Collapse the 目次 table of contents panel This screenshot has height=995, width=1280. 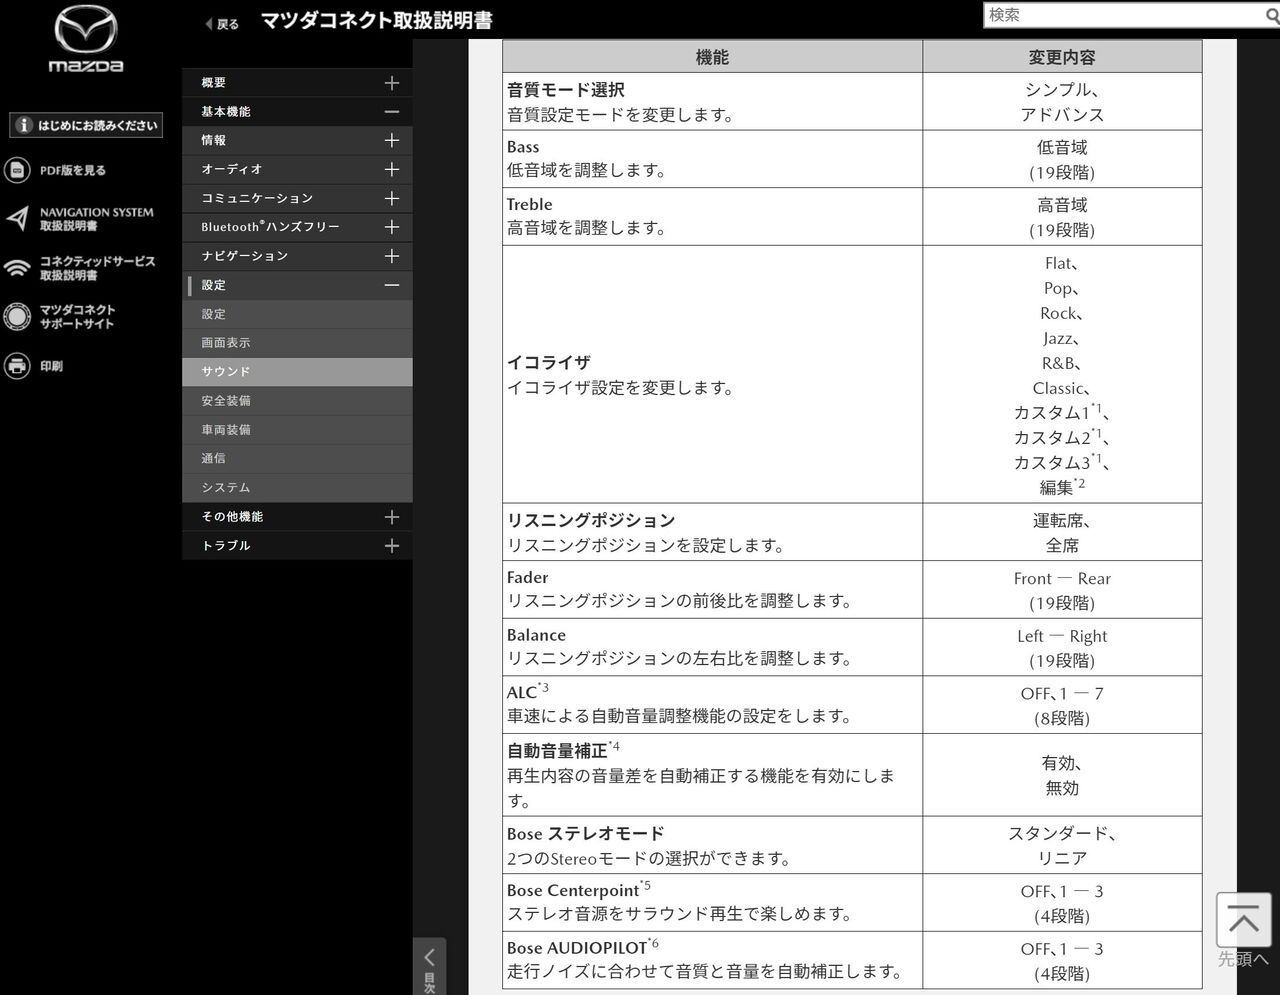coord(429,966)
